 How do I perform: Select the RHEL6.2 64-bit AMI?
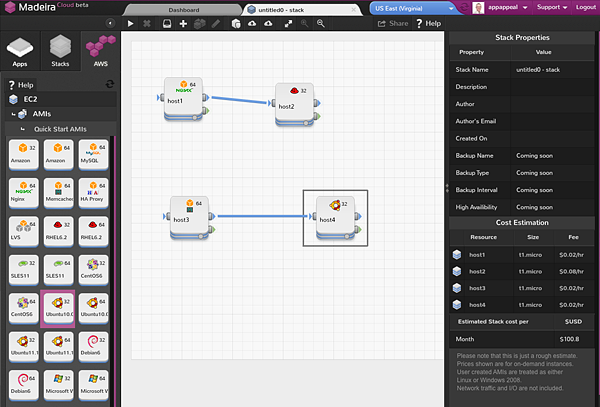pos(93,231)
